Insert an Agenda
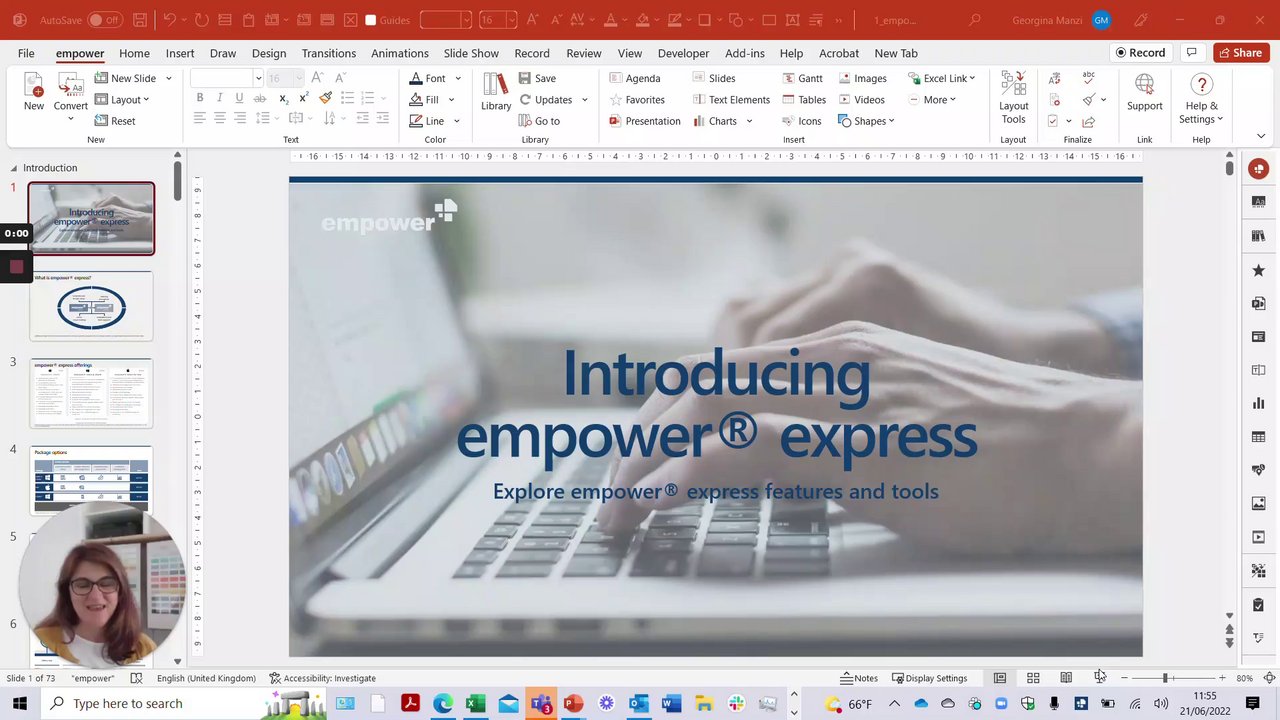This screenshot has height=720, width=1280. [x=634, y=78]
